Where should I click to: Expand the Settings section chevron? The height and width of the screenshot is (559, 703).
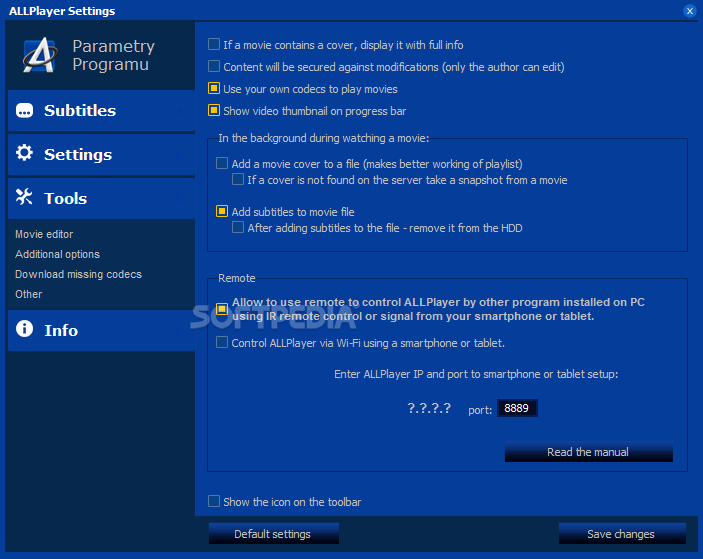[178, 154]
